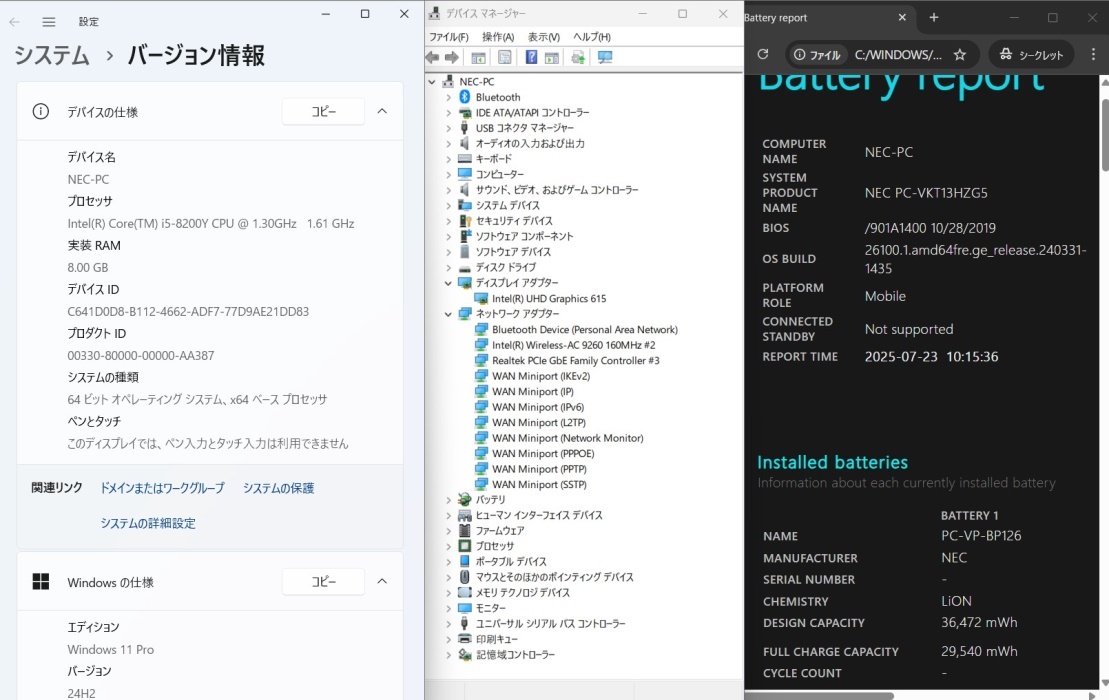This screenshot has width=1109, height=700.
Task: Open the 表示(V) menu
Action: pyautogui.click(x=543, y=37)
